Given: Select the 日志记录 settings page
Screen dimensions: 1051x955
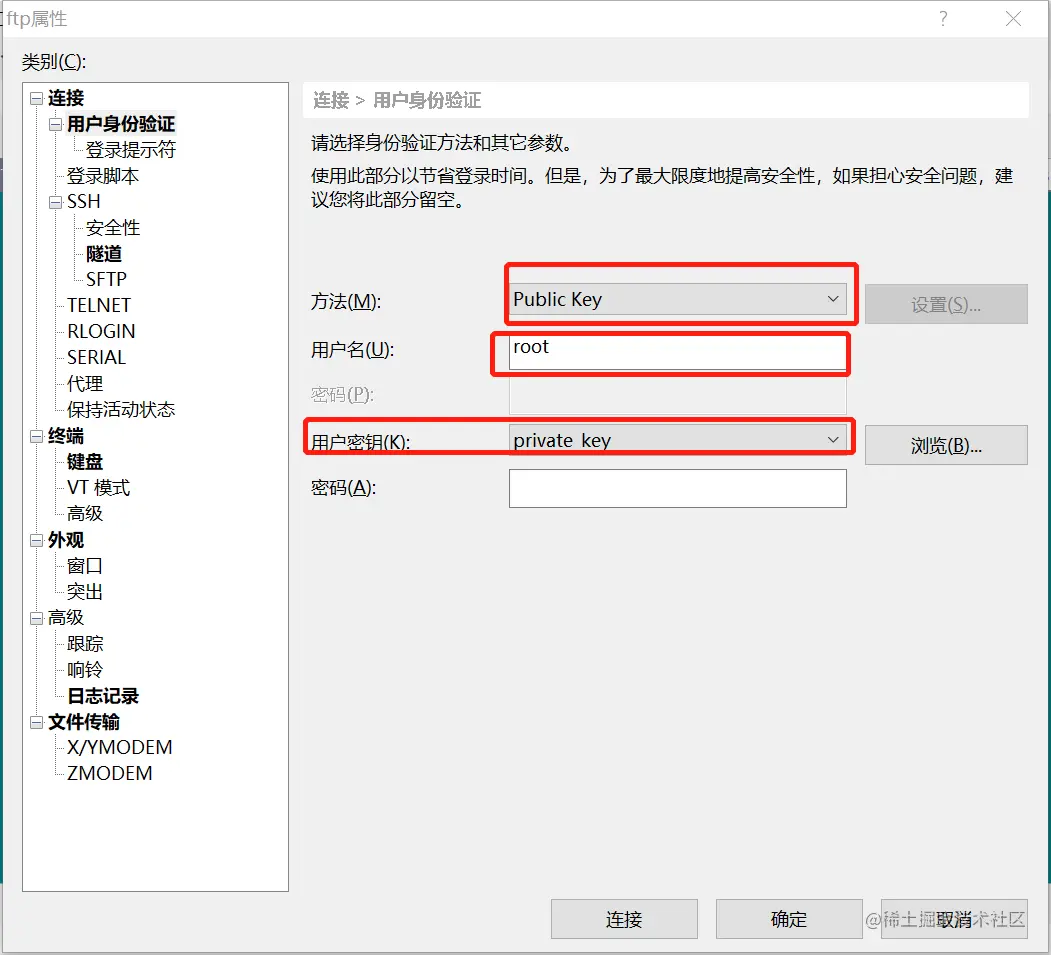Looking at the screenshot, I should [104, 695].
